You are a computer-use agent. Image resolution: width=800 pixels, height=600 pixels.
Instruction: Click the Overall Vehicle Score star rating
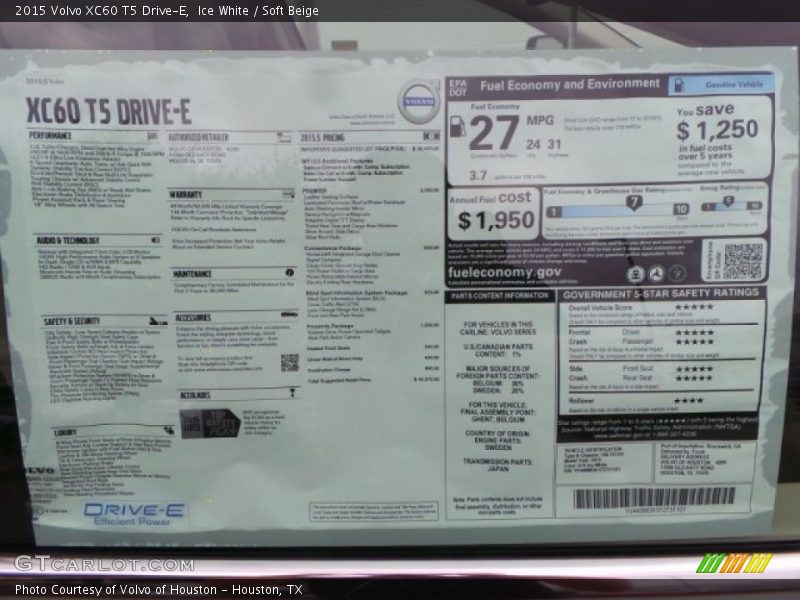tap(694, 307)
